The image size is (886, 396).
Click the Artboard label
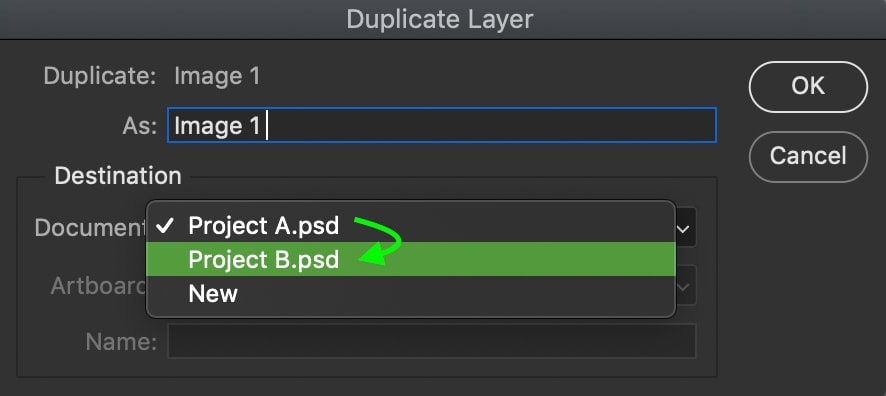(x=99, y=285)
